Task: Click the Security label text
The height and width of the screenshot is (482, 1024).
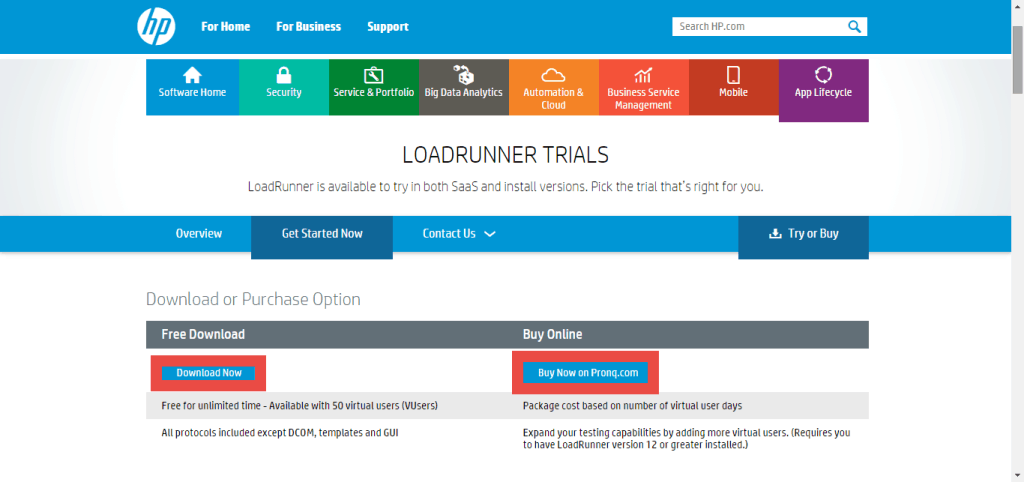Action: point(284,93)
